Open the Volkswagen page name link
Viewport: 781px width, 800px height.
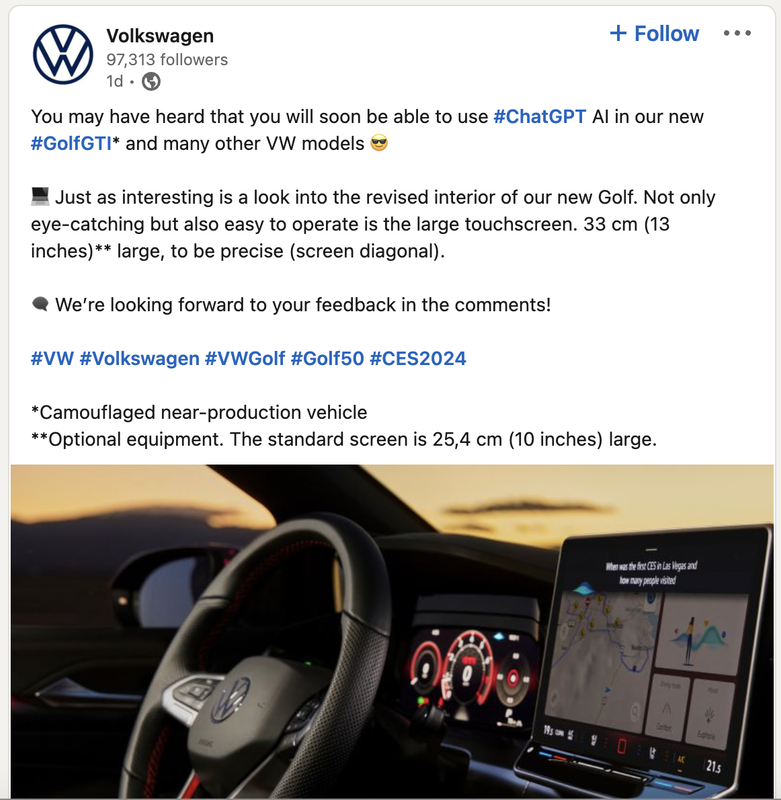(160, 36)
